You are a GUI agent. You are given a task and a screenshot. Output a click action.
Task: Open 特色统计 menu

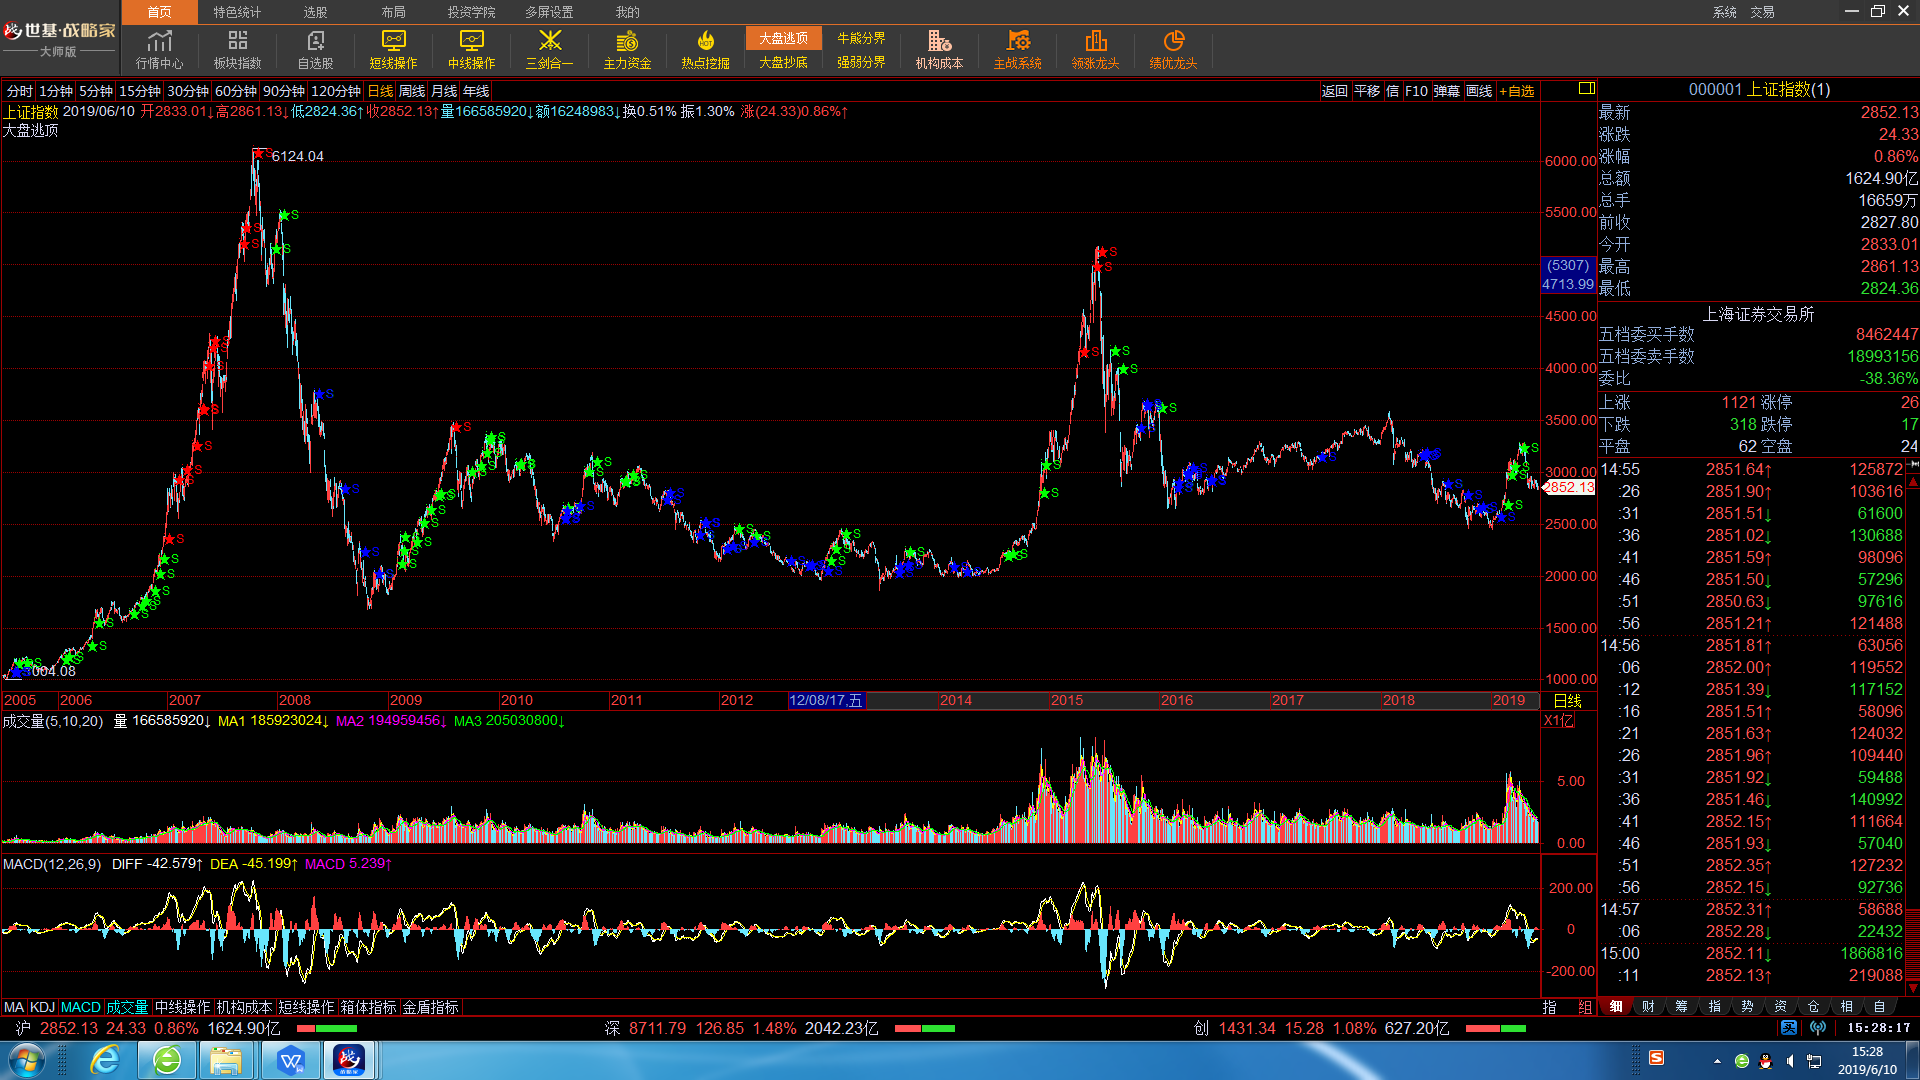(237, 12)
